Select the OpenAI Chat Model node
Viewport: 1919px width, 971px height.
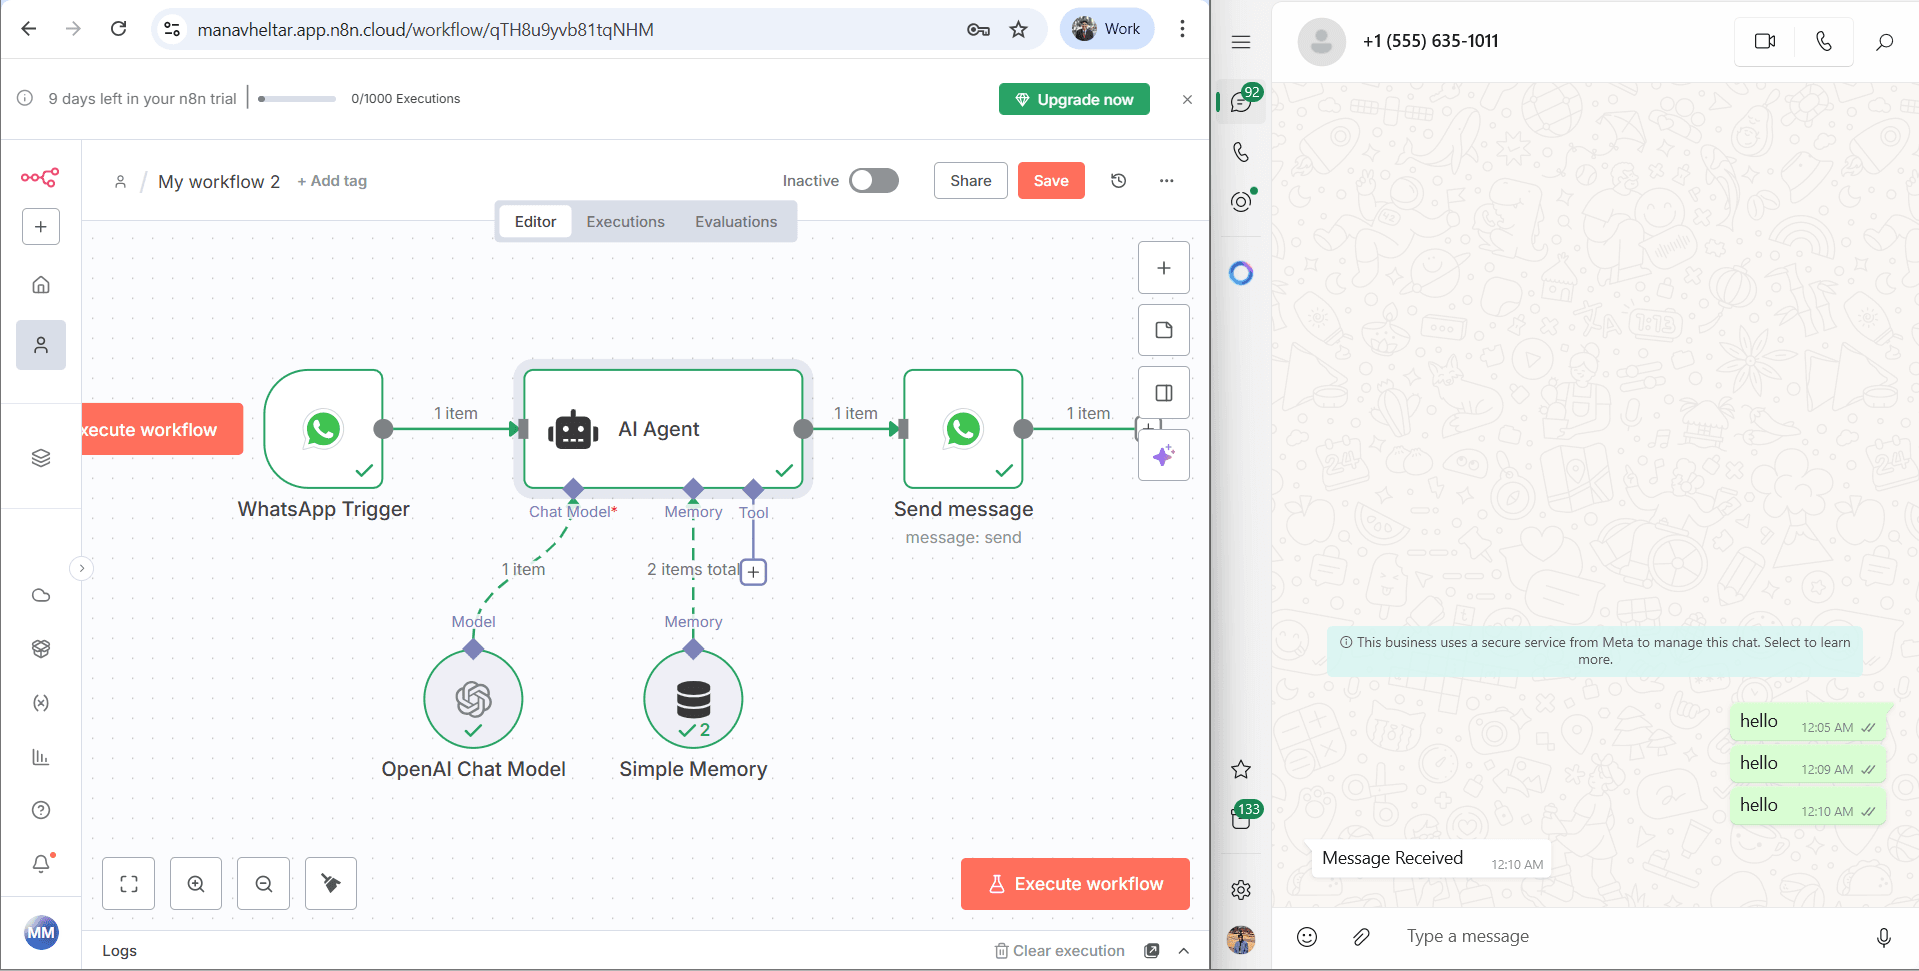click(x=473, y=699)
